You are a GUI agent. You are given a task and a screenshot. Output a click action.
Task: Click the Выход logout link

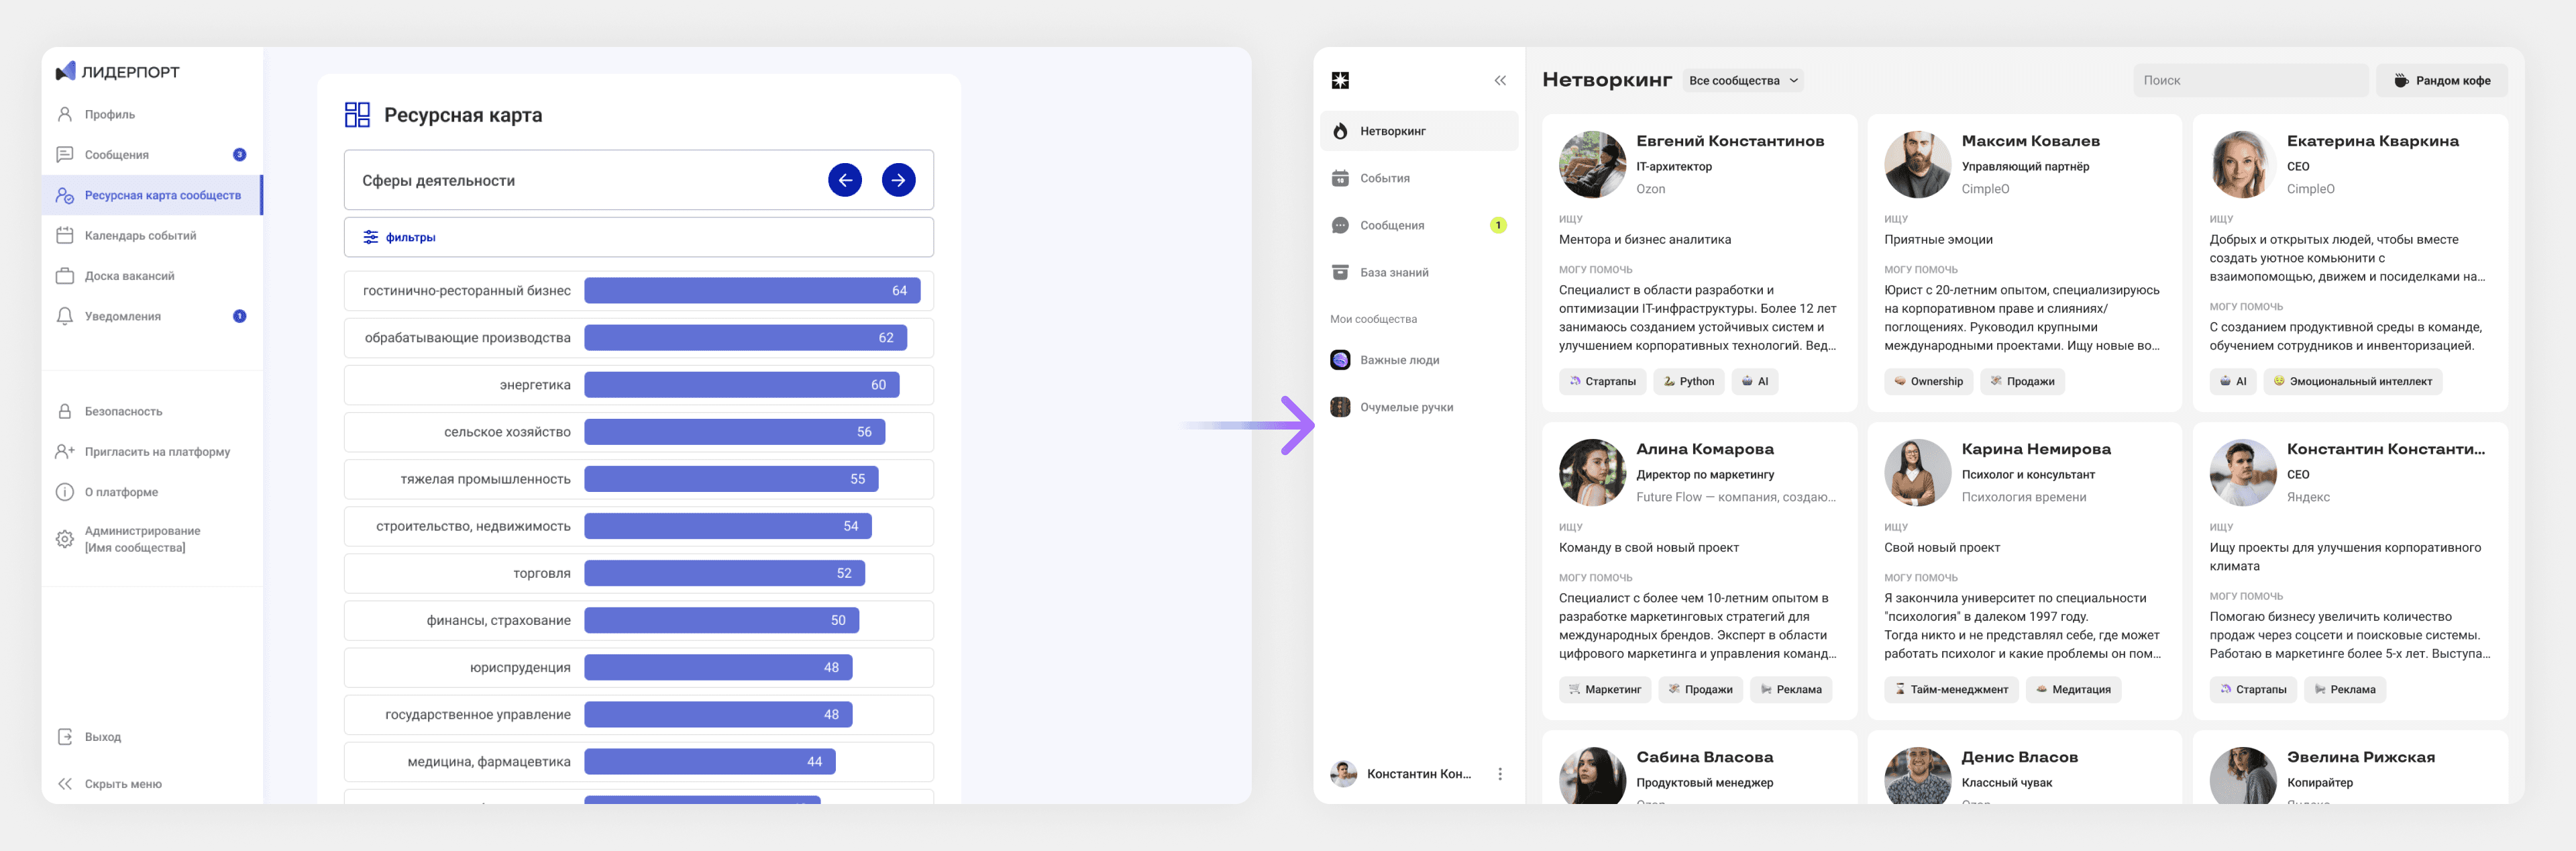click(102, 737)
